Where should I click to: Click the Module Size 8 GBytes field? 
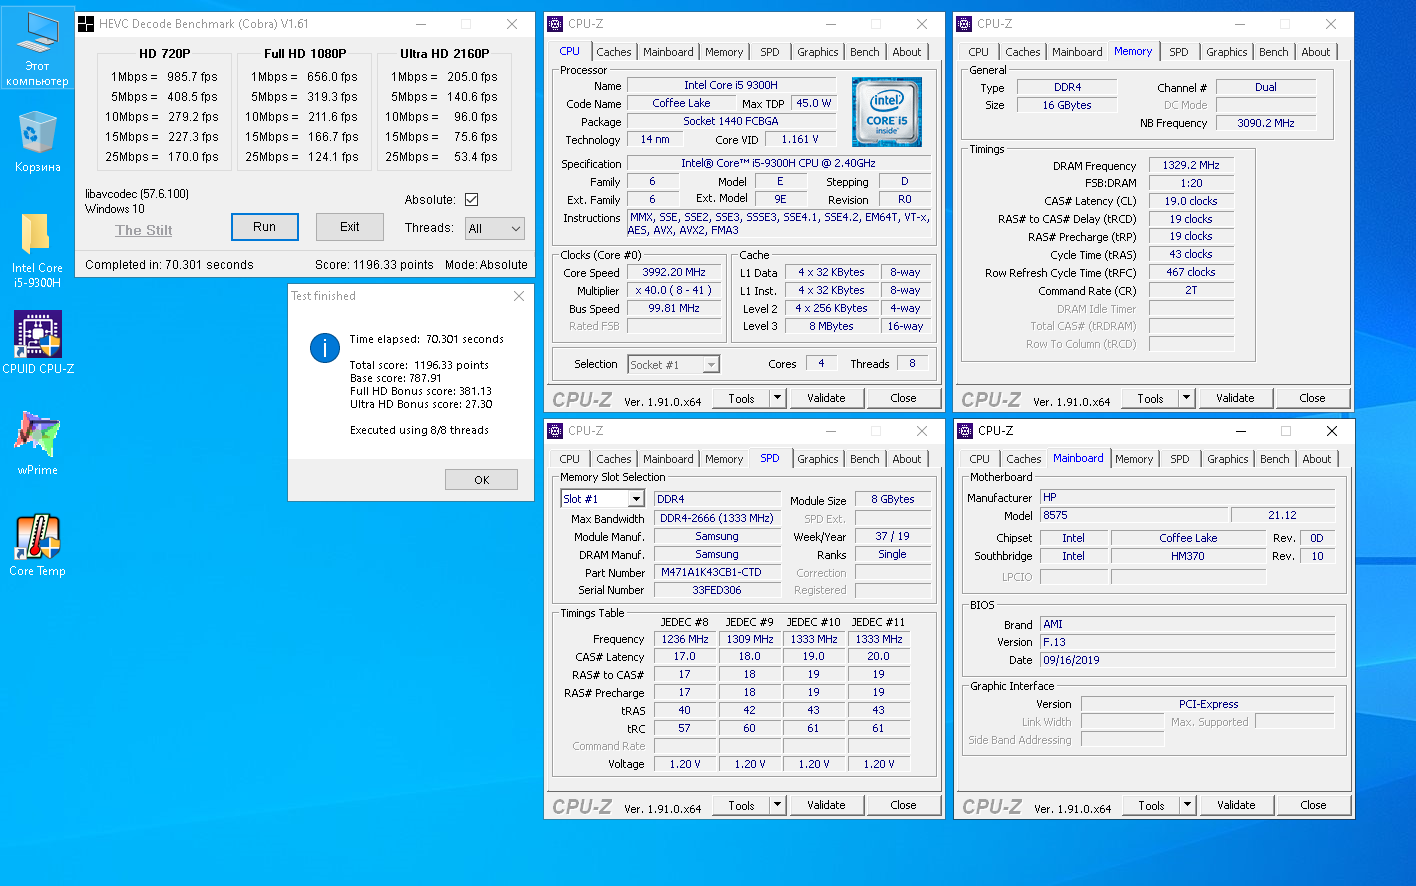tap(892, 500)
